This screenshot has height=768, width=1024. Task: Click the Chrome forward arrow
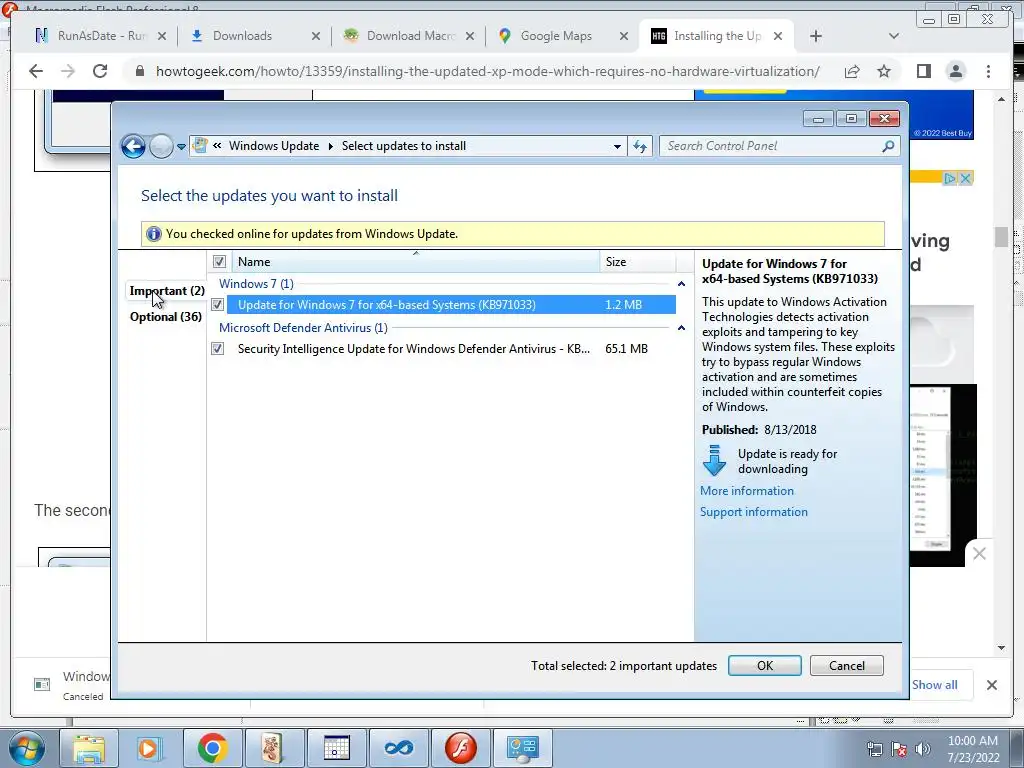coord(68,71)
